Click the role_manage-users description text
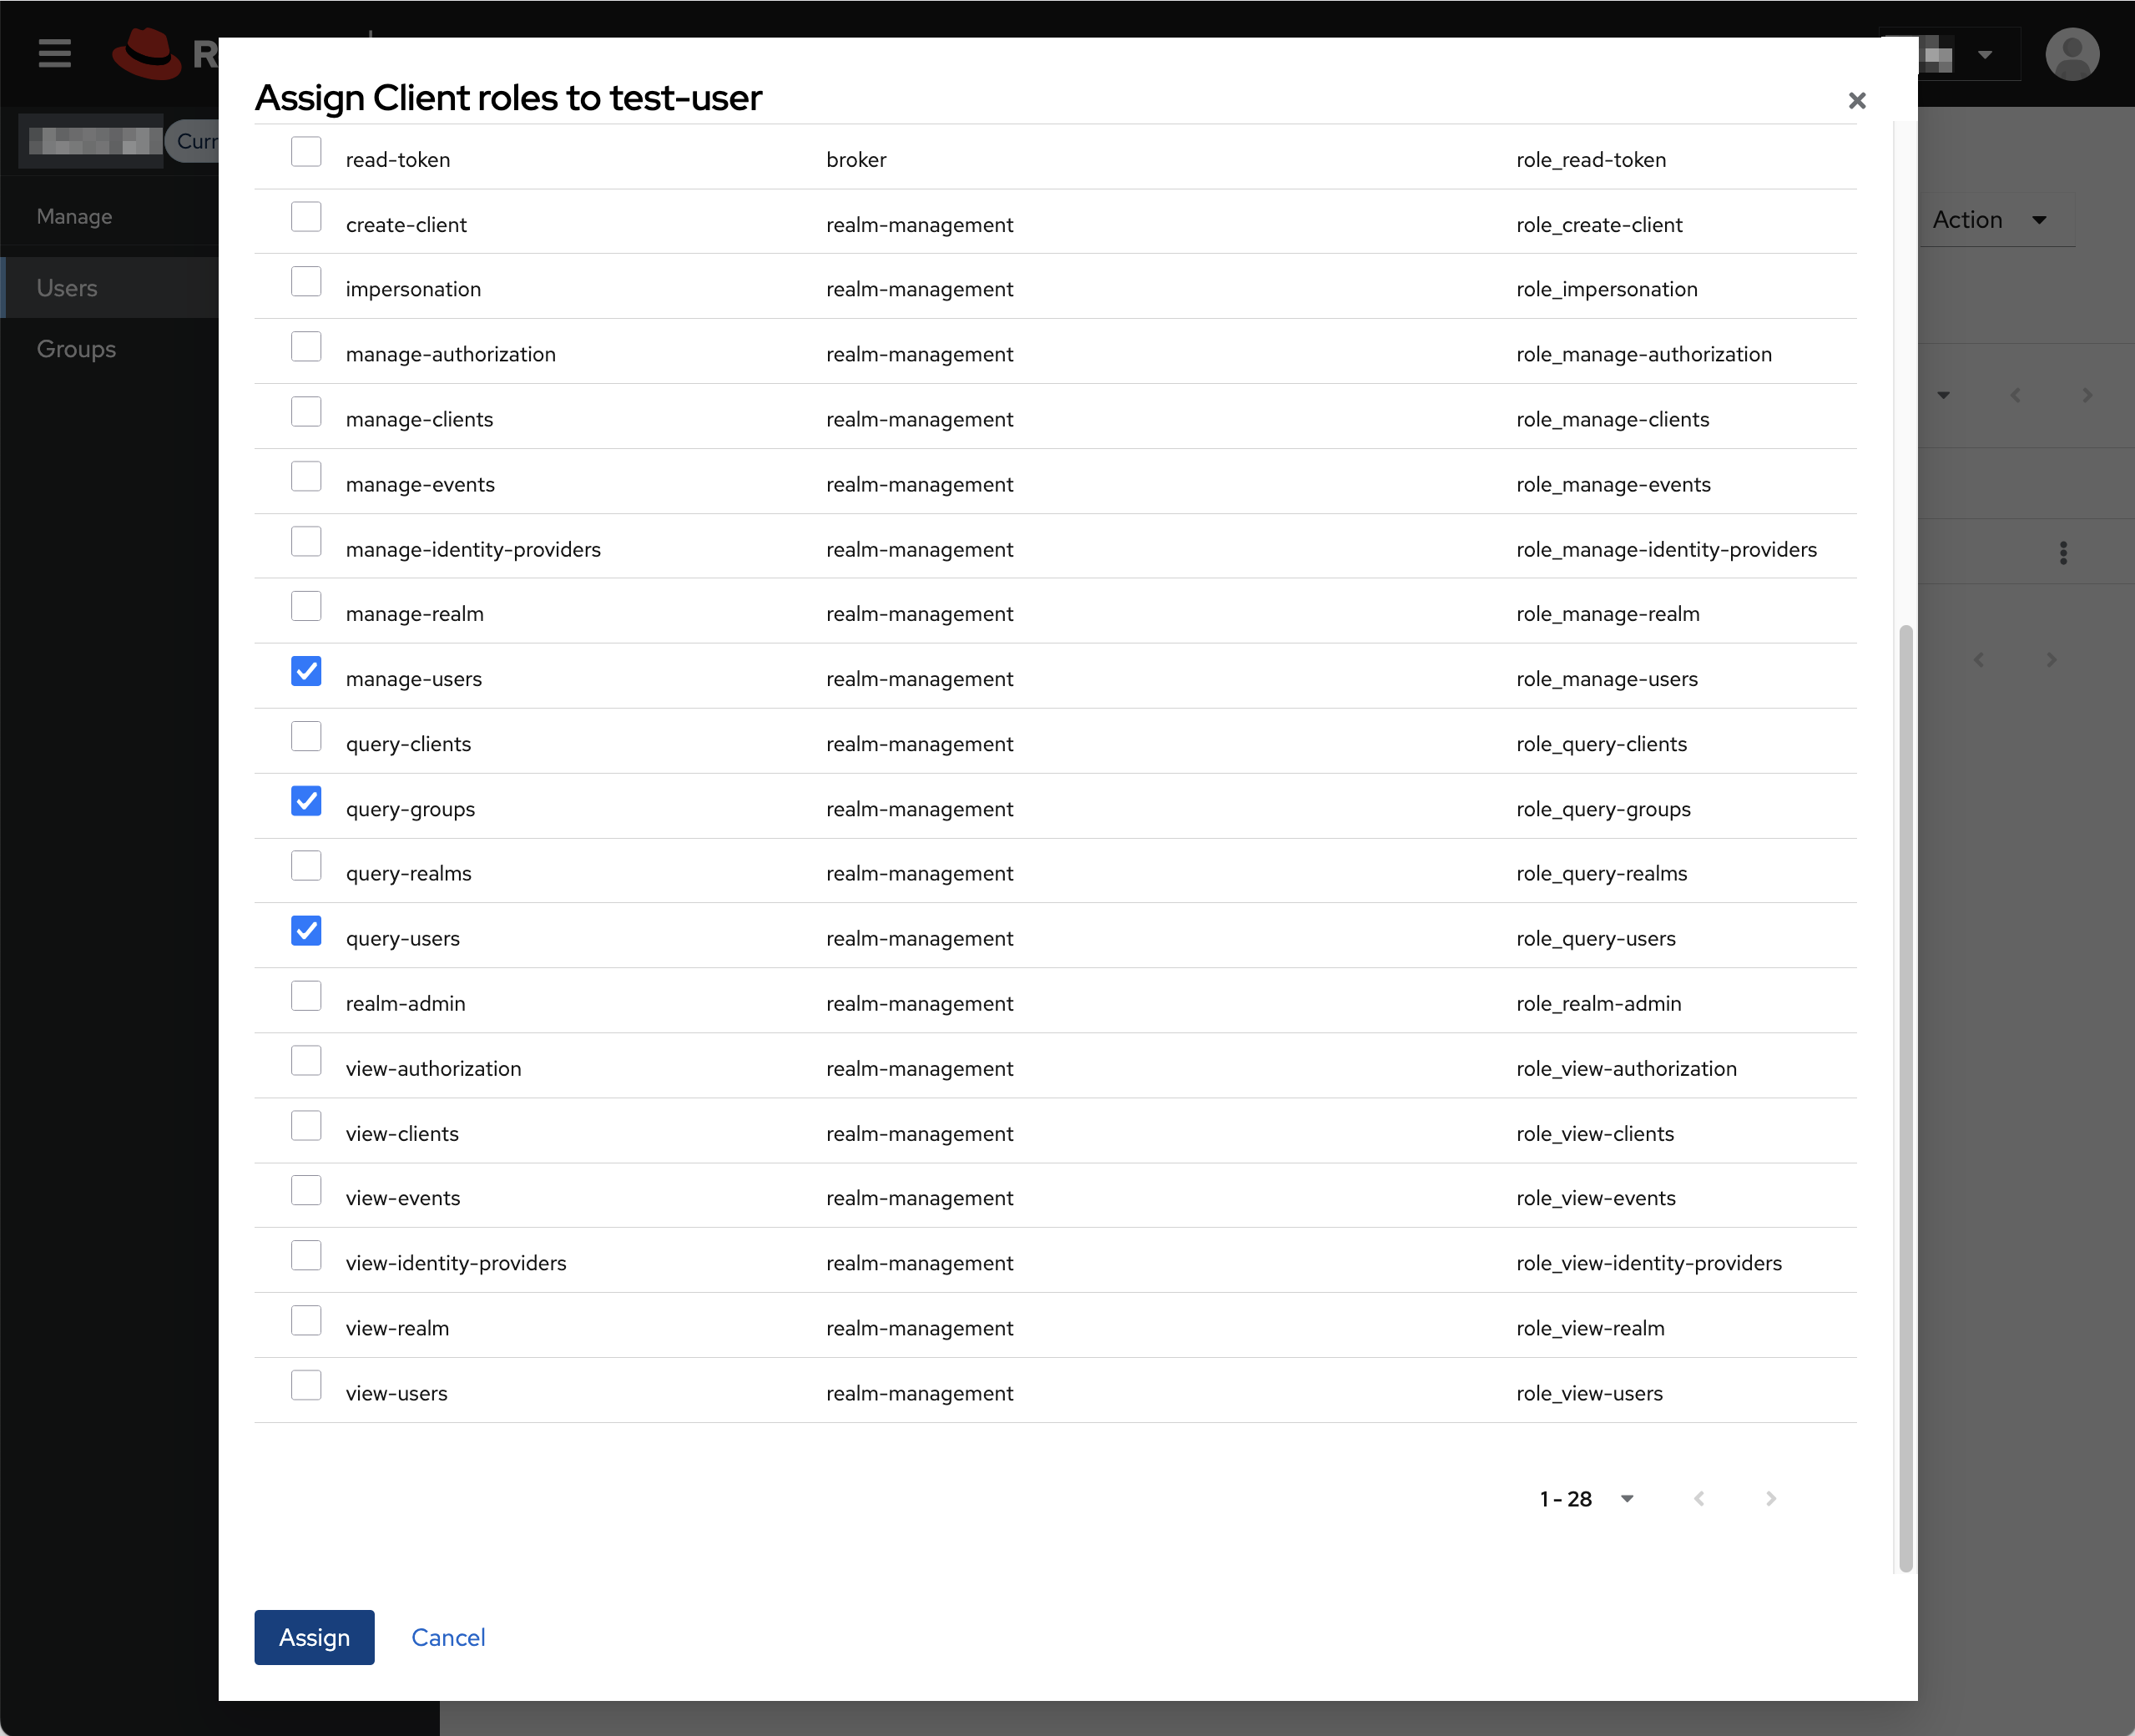This screenshot has height=1736, width=2135. click(1606, 679)
